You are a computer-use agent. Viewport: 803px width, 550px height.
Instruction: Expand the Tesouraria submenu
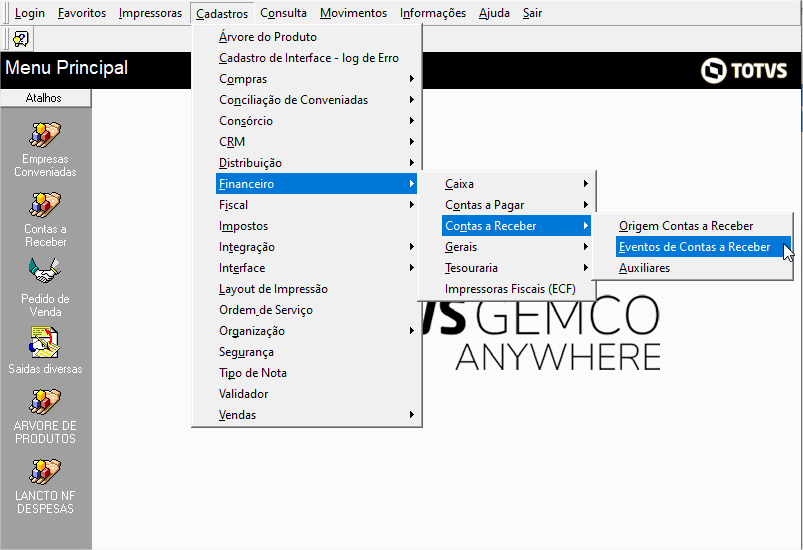pos(517,268)
